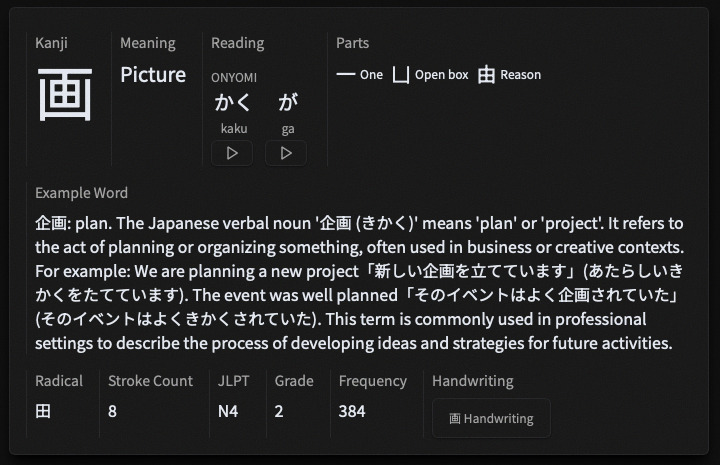Click the romaji 'kaku' label
Viewport: 720px width, 465px height.
click(232, 128)
